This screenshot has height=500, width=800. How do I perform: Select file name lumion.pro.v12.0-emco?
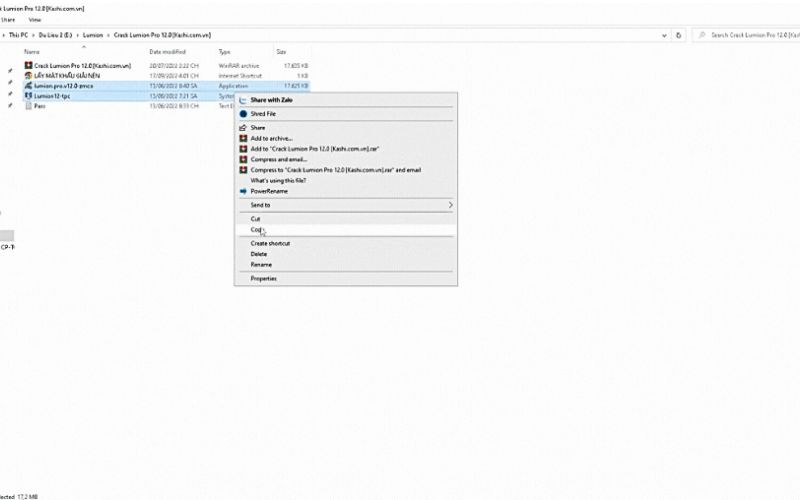tap(64, 86)
